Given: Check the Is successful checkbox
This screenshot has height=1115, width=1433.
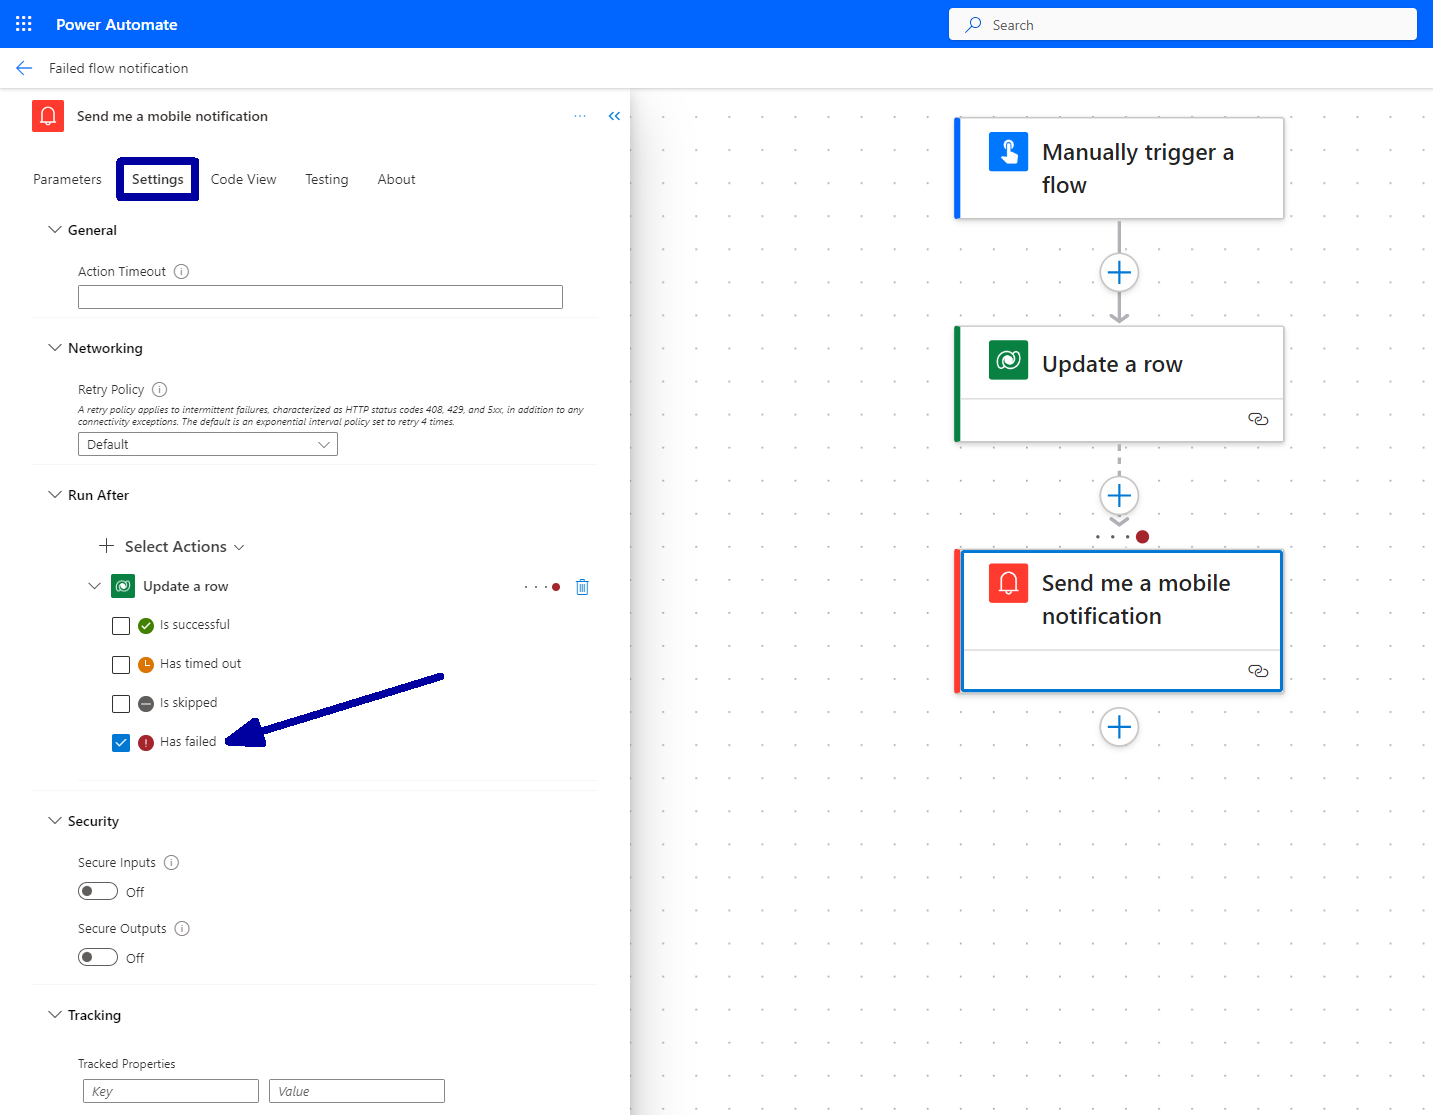Looking at the screenshot, I should (x=121, y=626).
